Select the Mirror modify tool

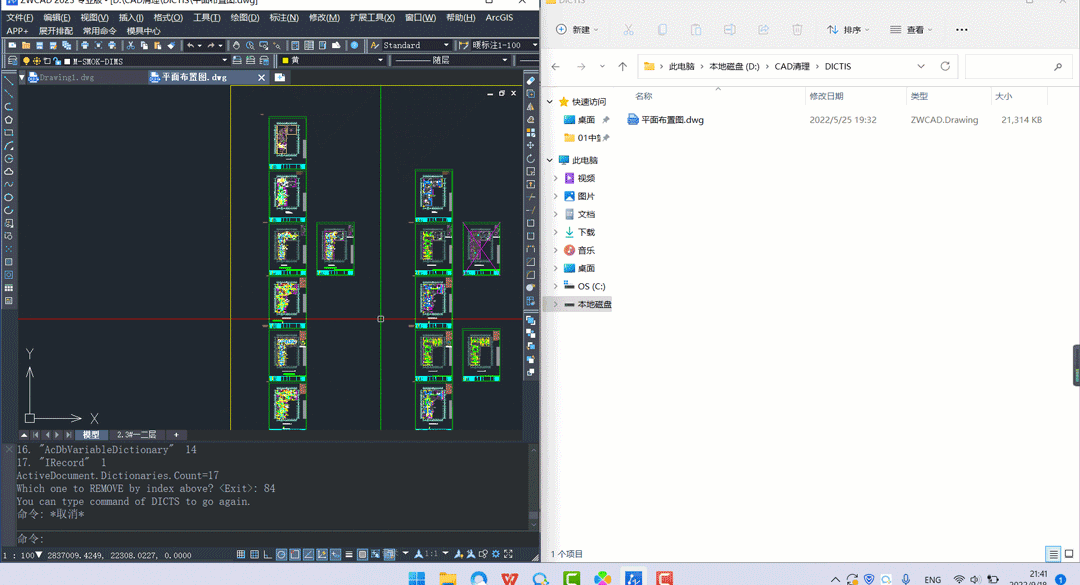click(530, 106)
